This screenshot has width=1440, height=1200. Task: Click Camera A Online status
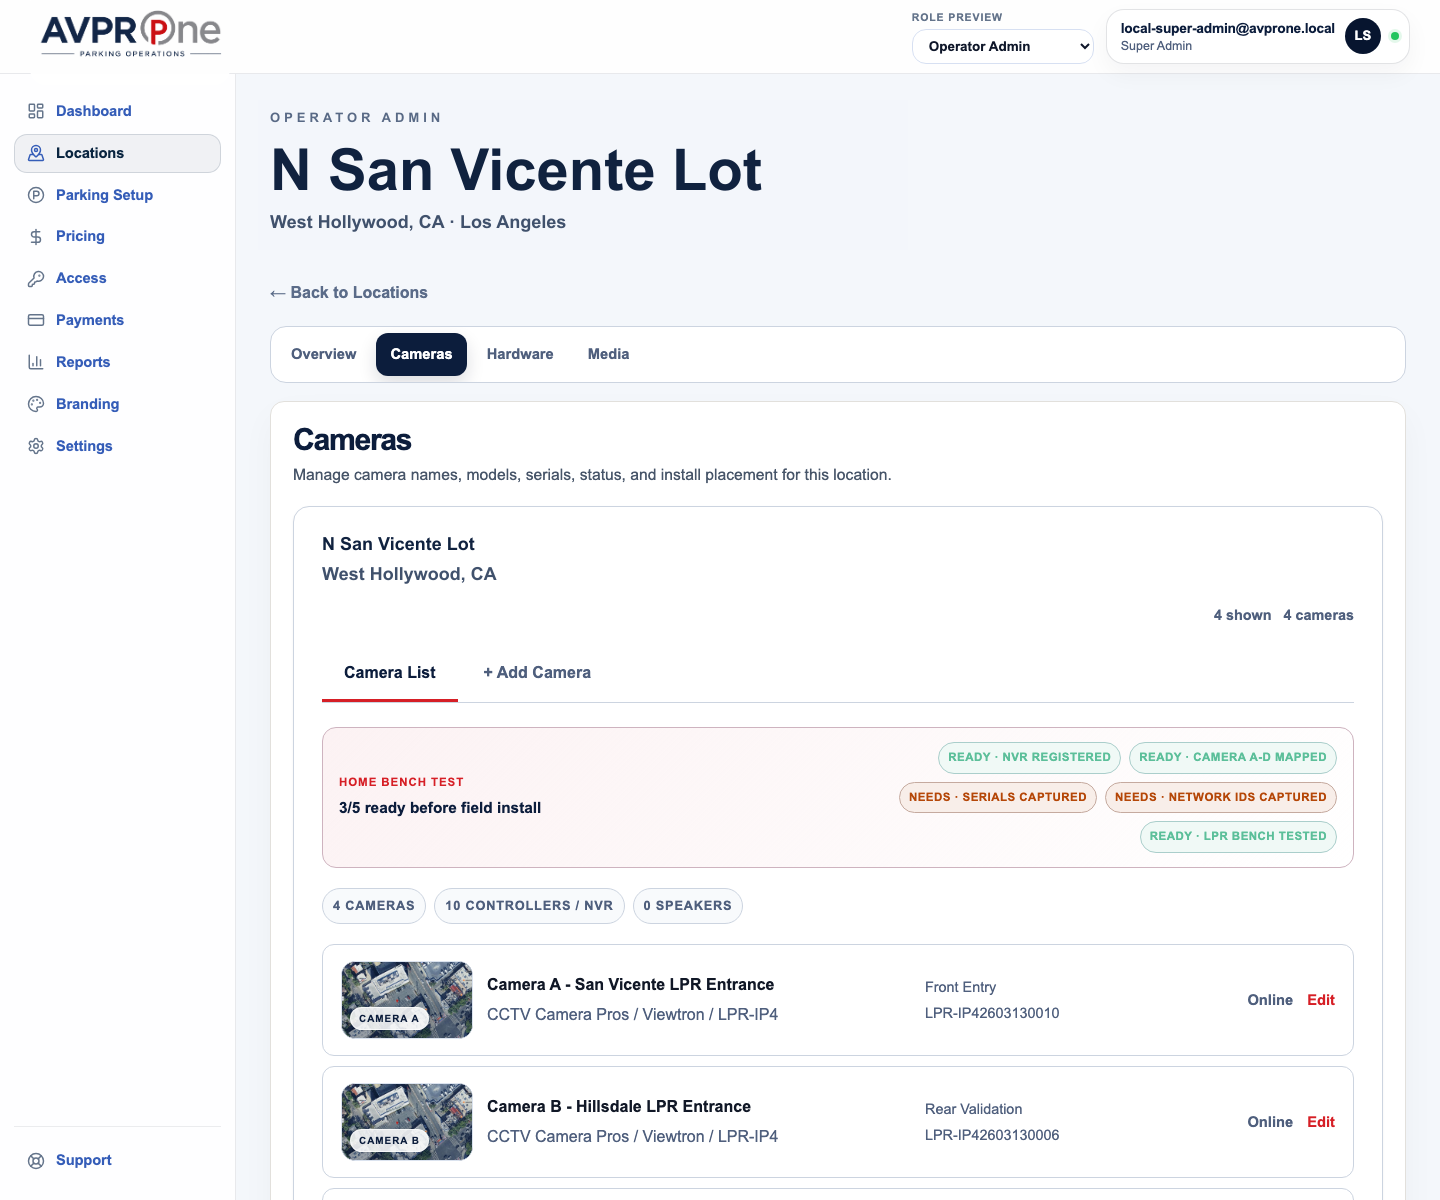[x=1270, y=1000]
